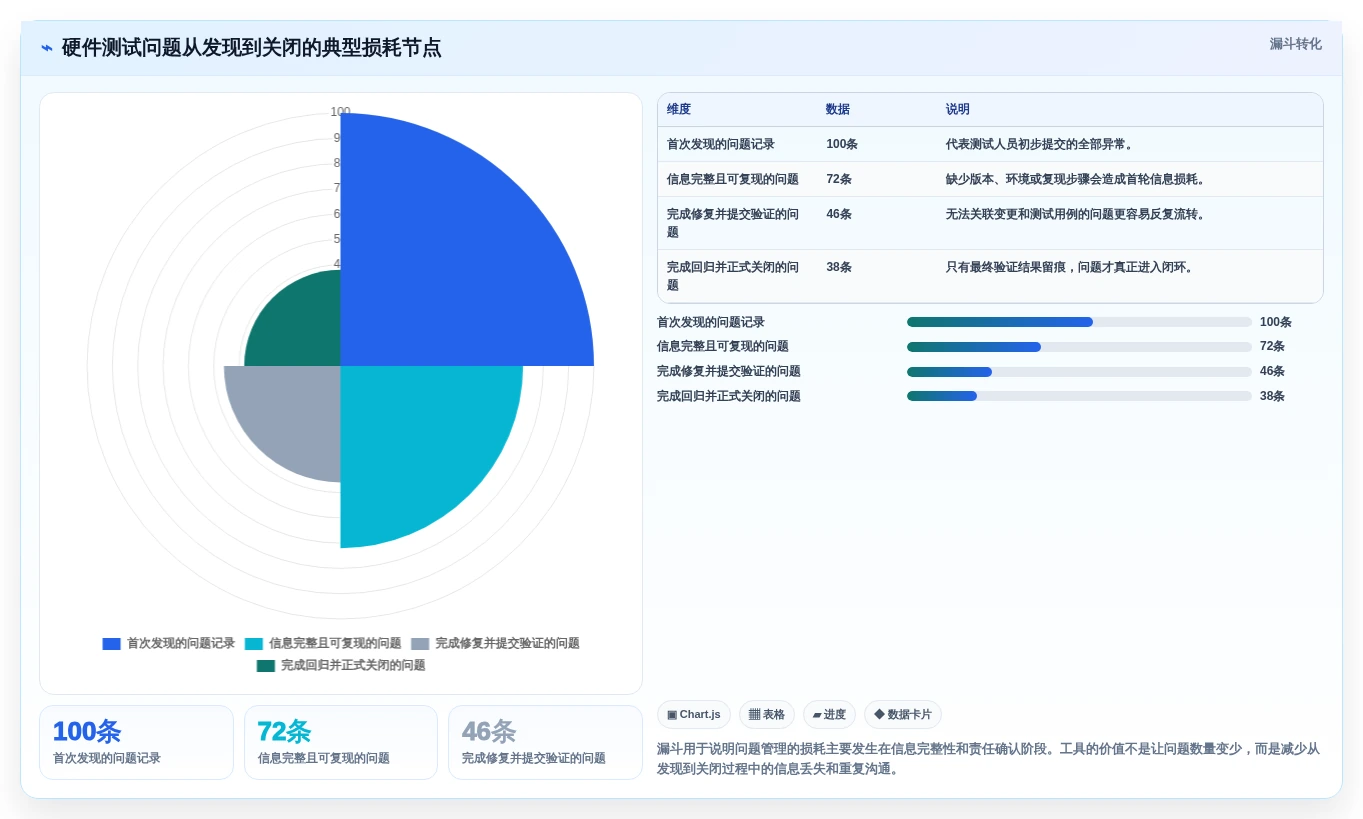Click the 信息完整且可复现的问题 table row label
This screenshot has height=819, width=1363.
pyautogui.click(x=733, y=179)
